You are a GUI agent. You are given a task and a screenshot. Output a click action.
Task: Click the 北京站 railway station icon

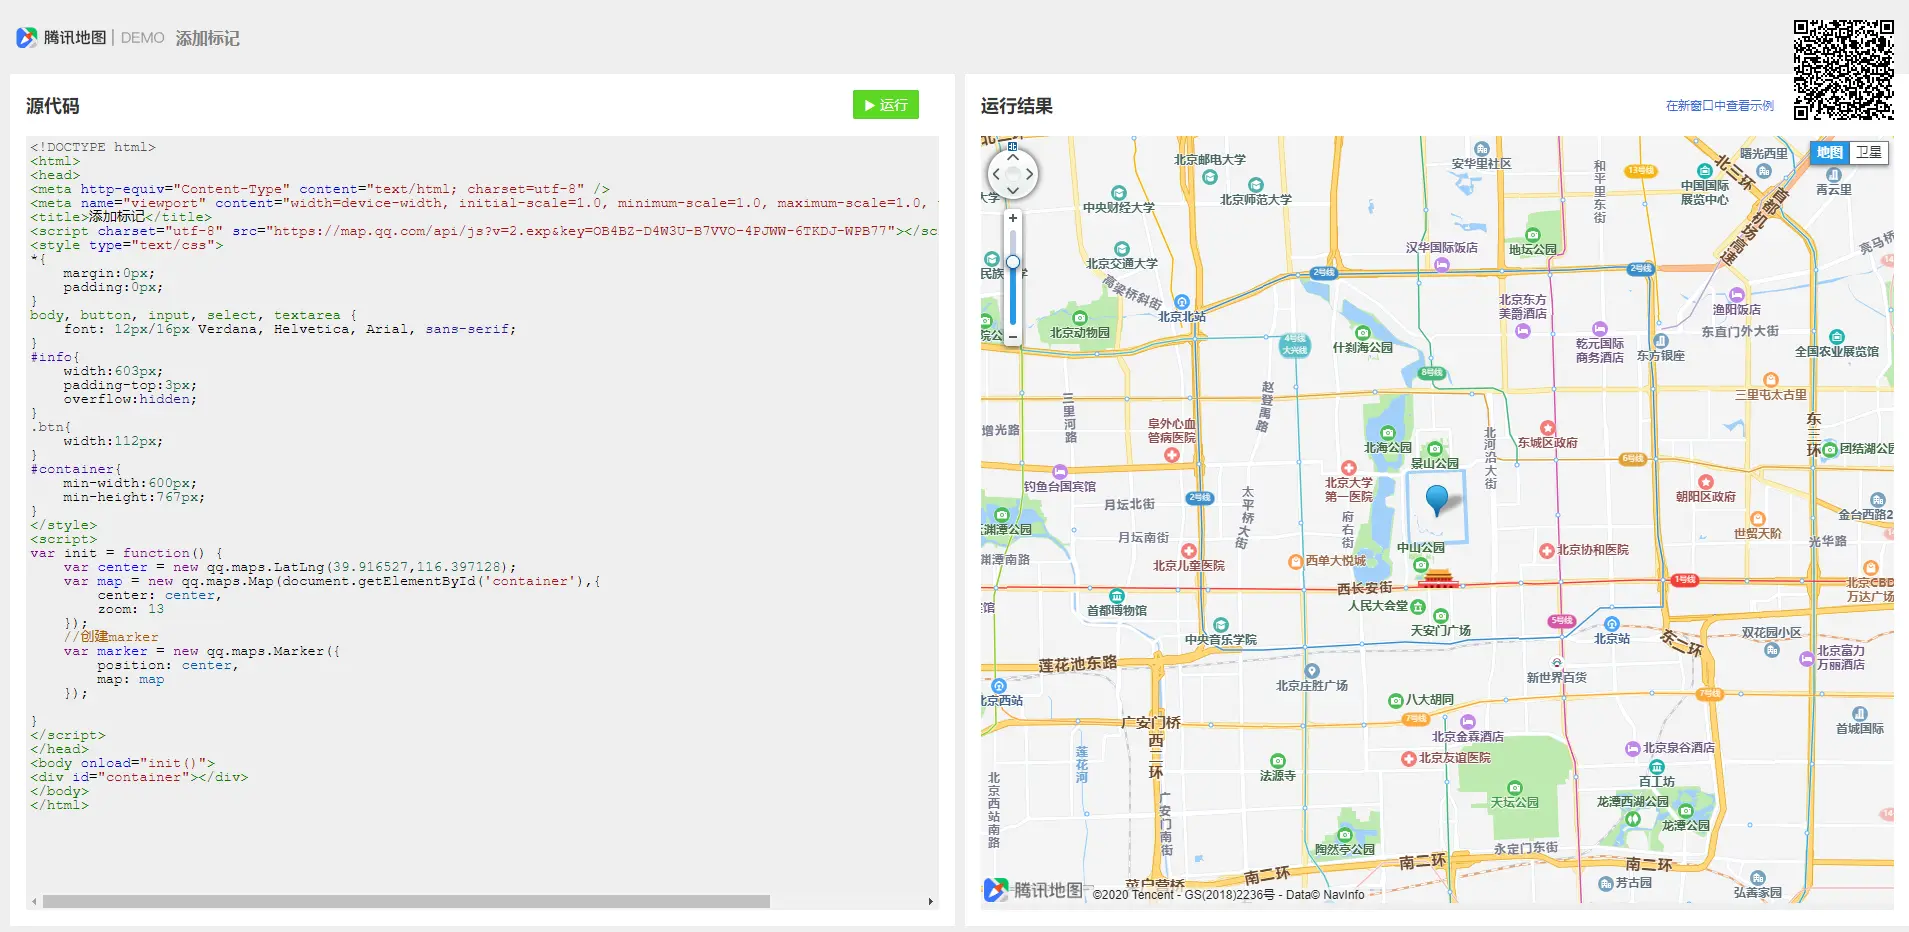(1611, 624)
